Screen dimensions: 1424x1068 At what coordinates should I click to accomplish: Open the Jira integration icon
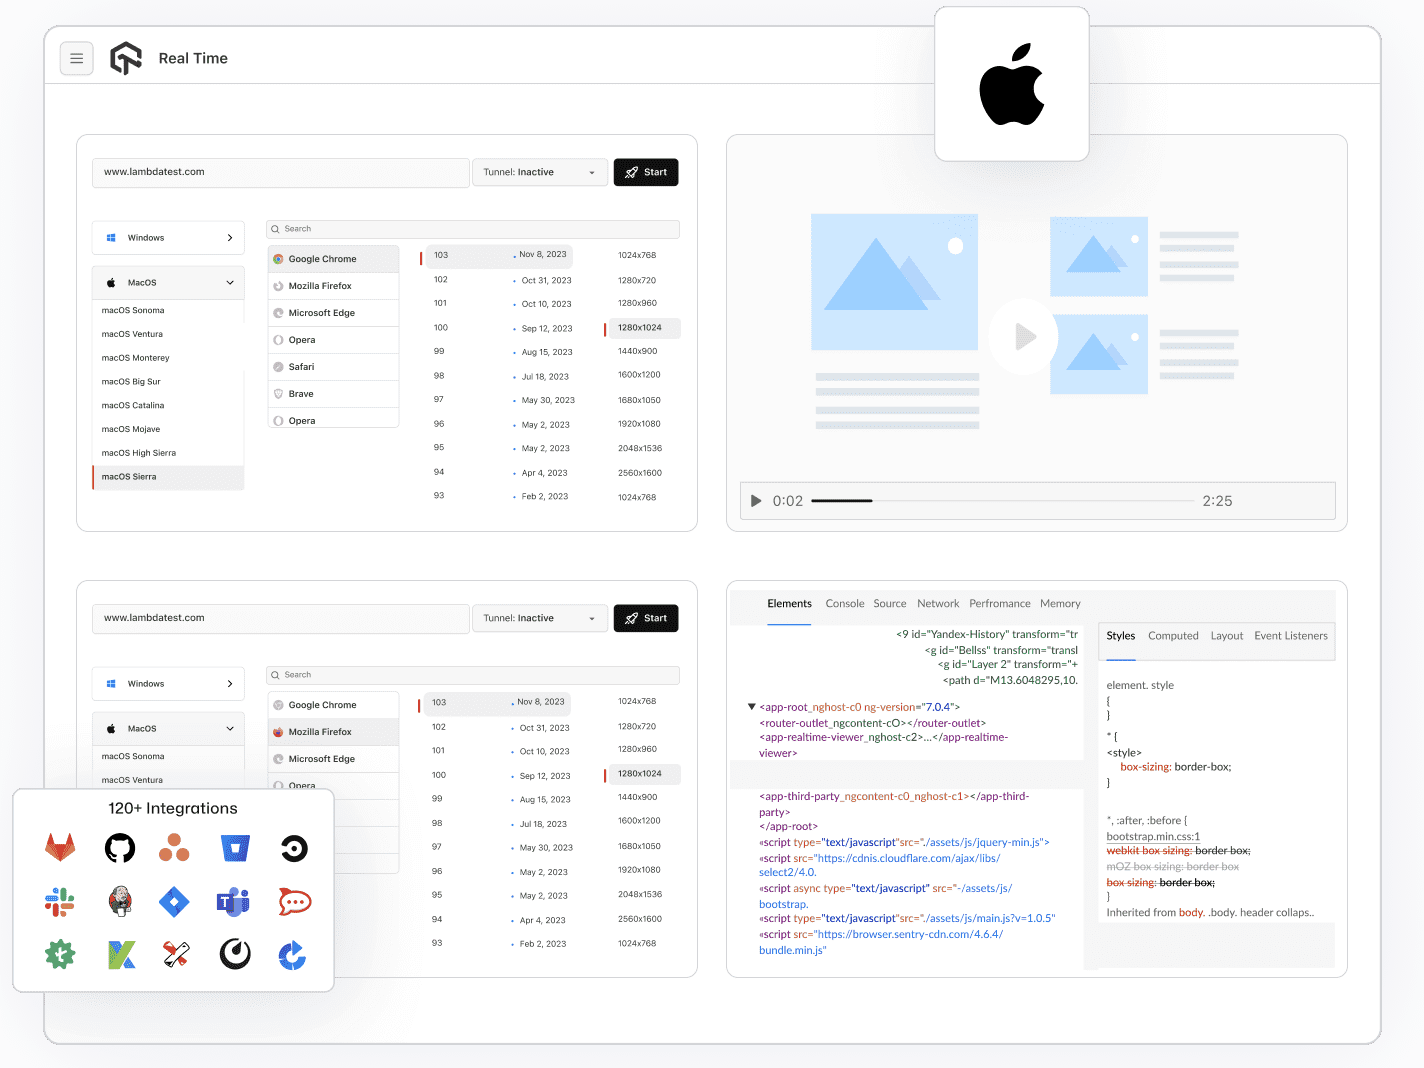pyautogui.click(x=174, y=901)
